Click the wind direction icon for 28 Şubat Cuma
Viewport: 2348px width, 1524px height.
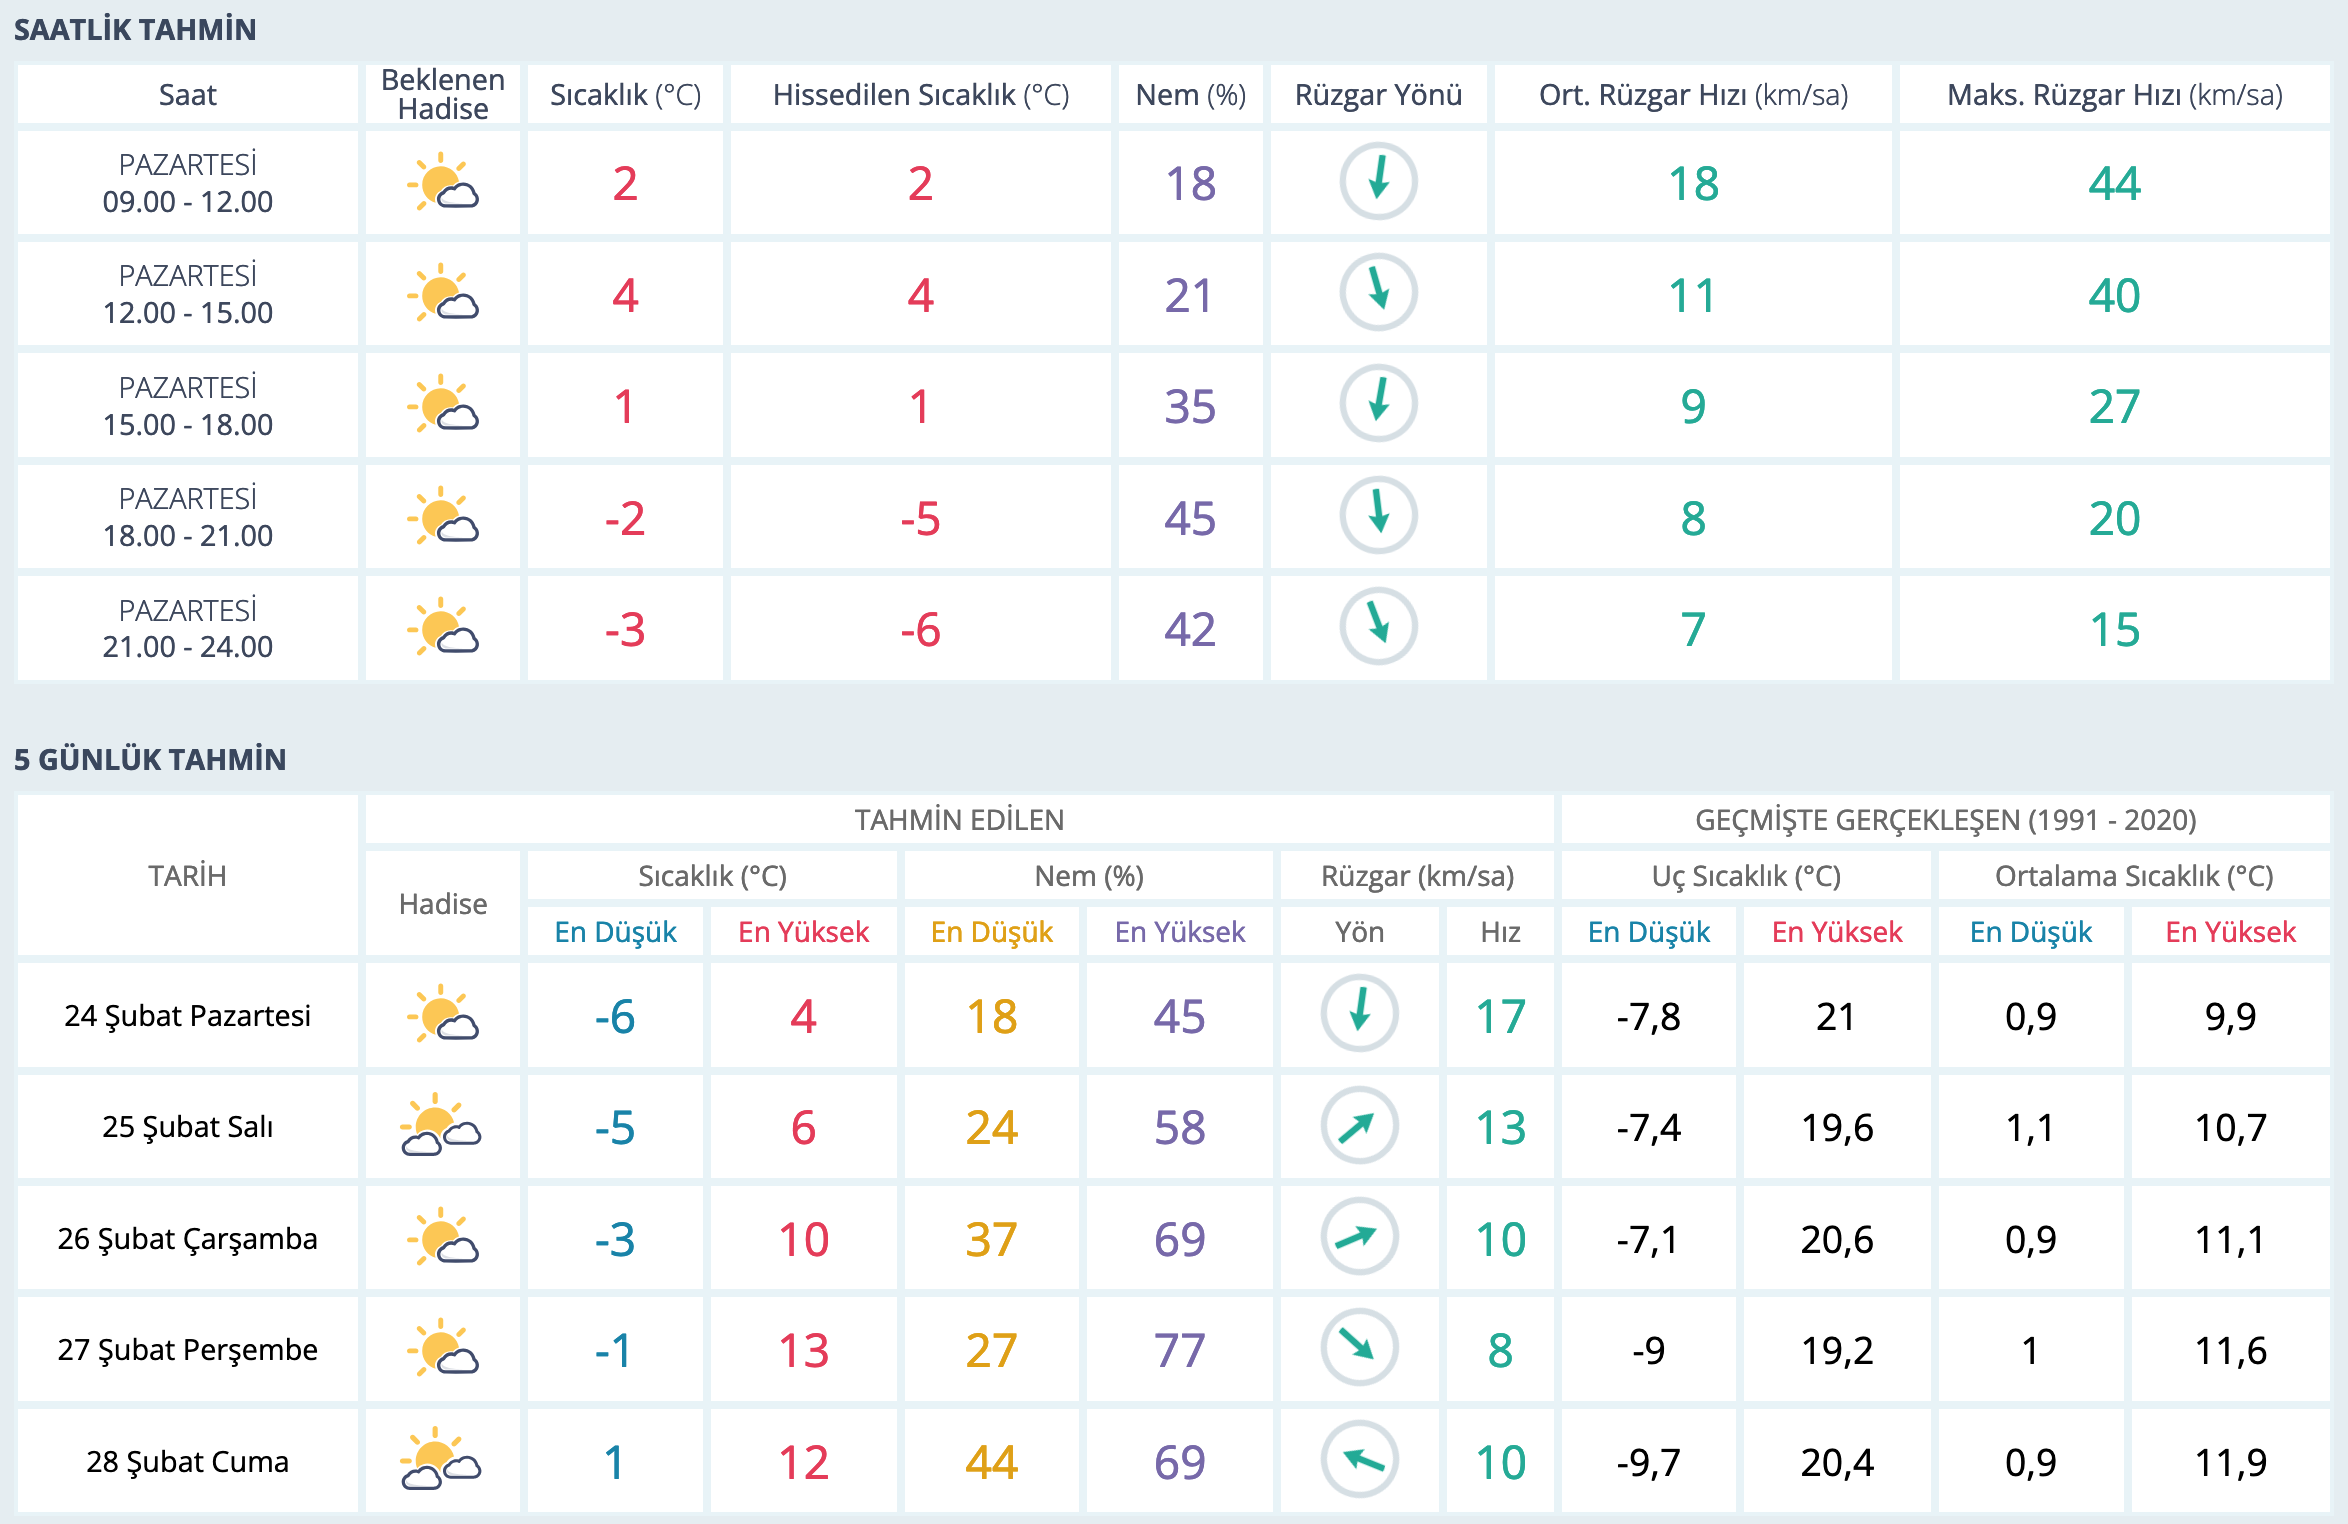(x=1359, y=1461)
